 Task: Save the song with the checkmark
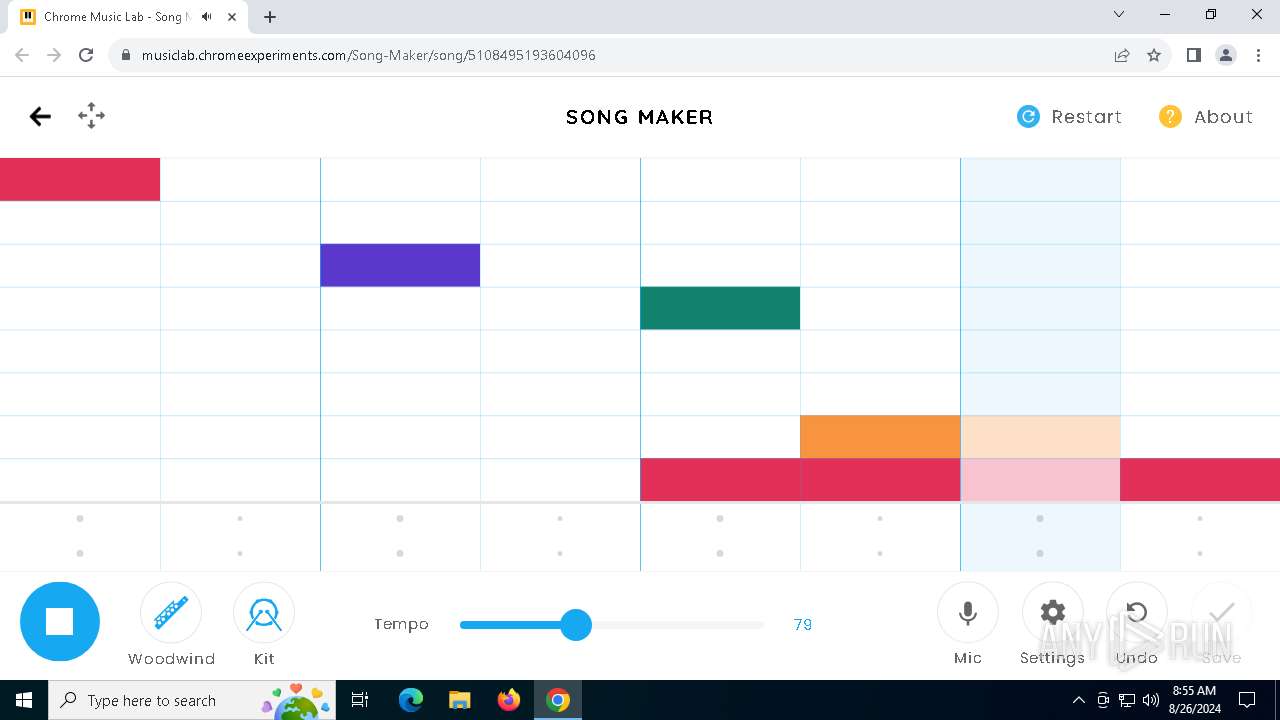pyautogui.click(x=1222, y=613)
